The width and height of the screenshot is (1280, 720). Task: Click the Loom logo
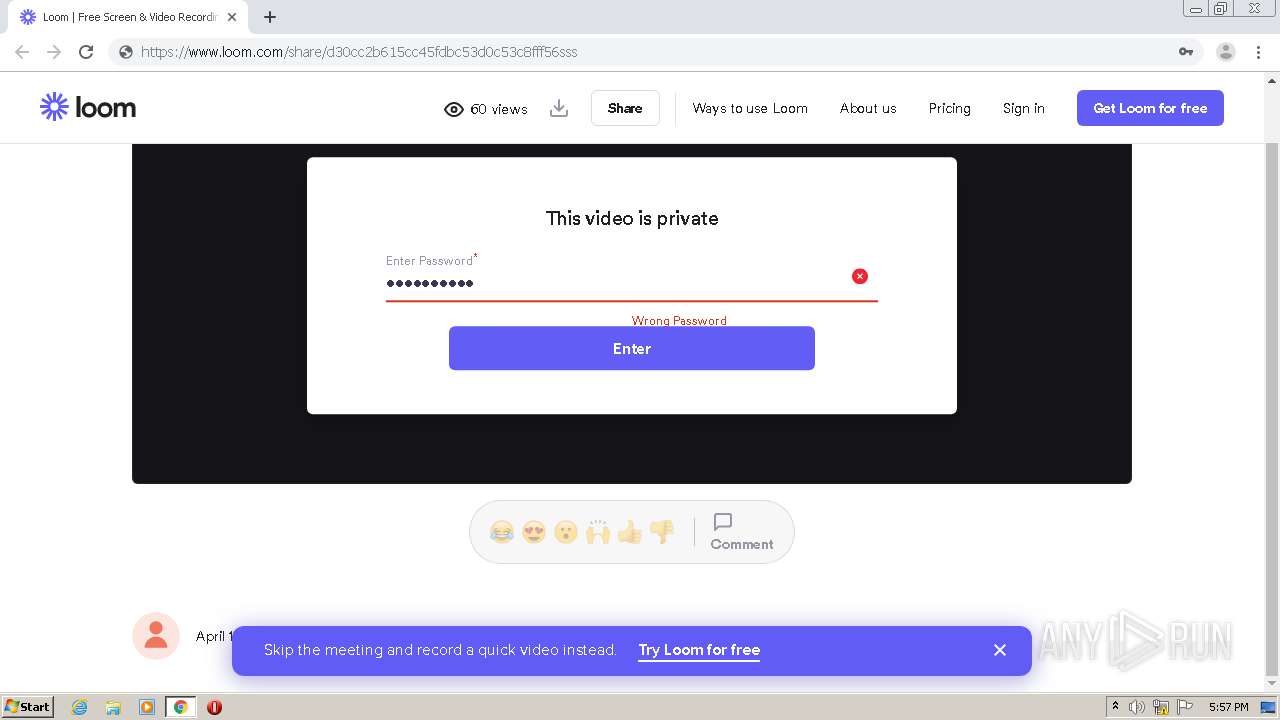(88, 107)
